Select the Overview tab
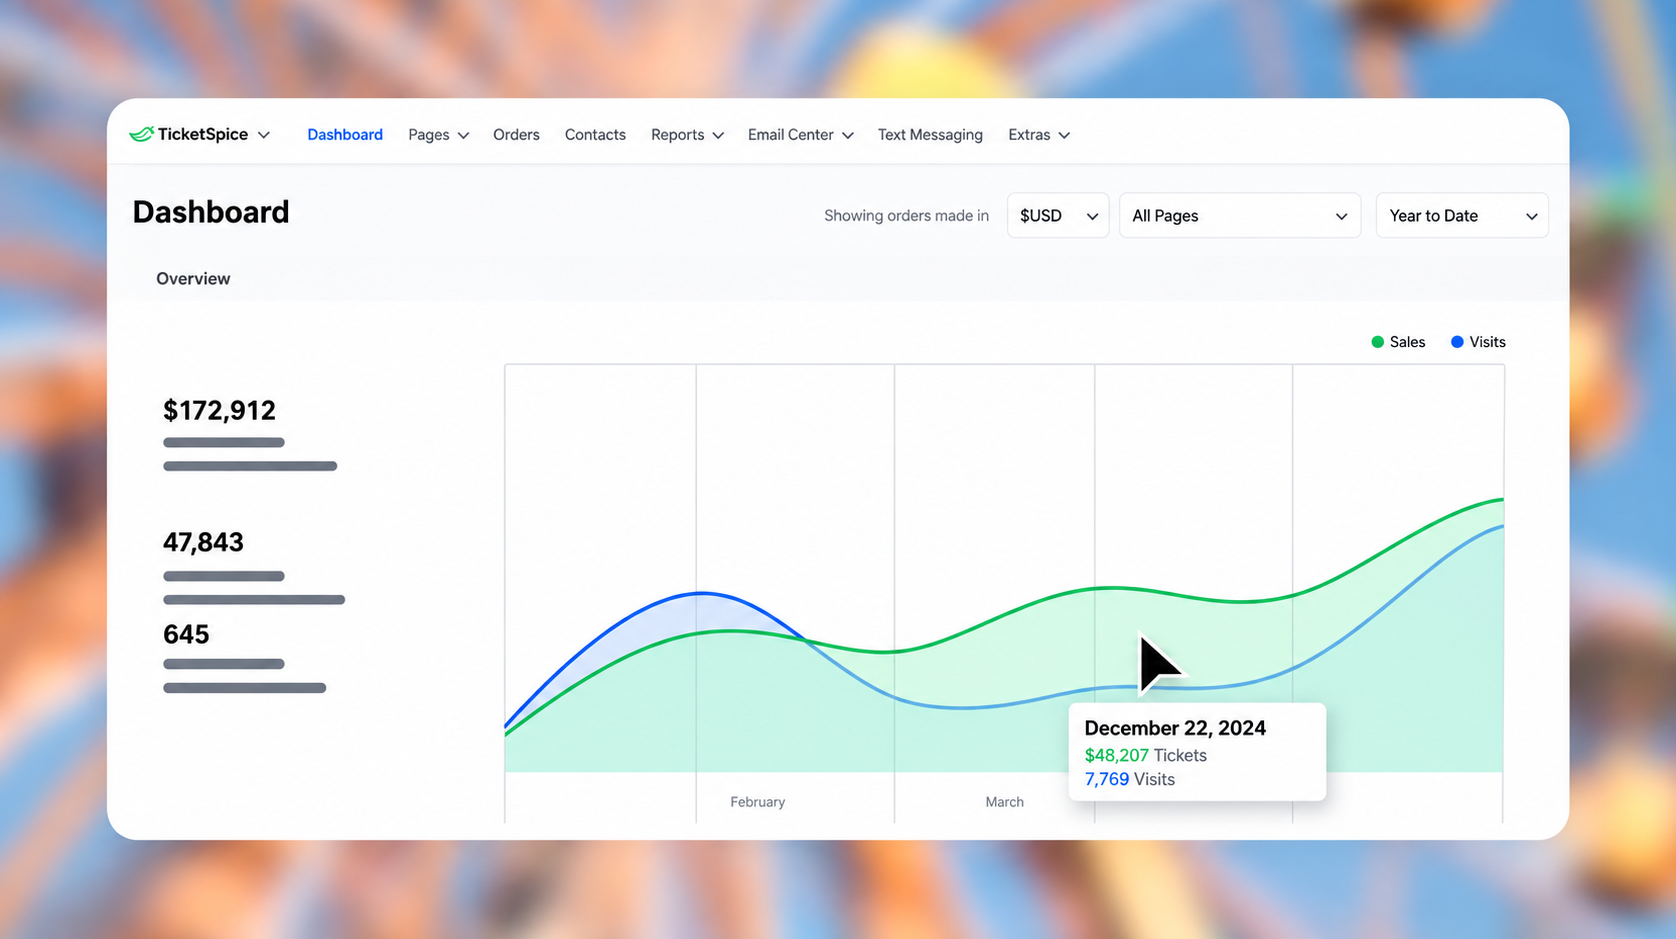Screen dimensions: 1676x939 [193, 279]
